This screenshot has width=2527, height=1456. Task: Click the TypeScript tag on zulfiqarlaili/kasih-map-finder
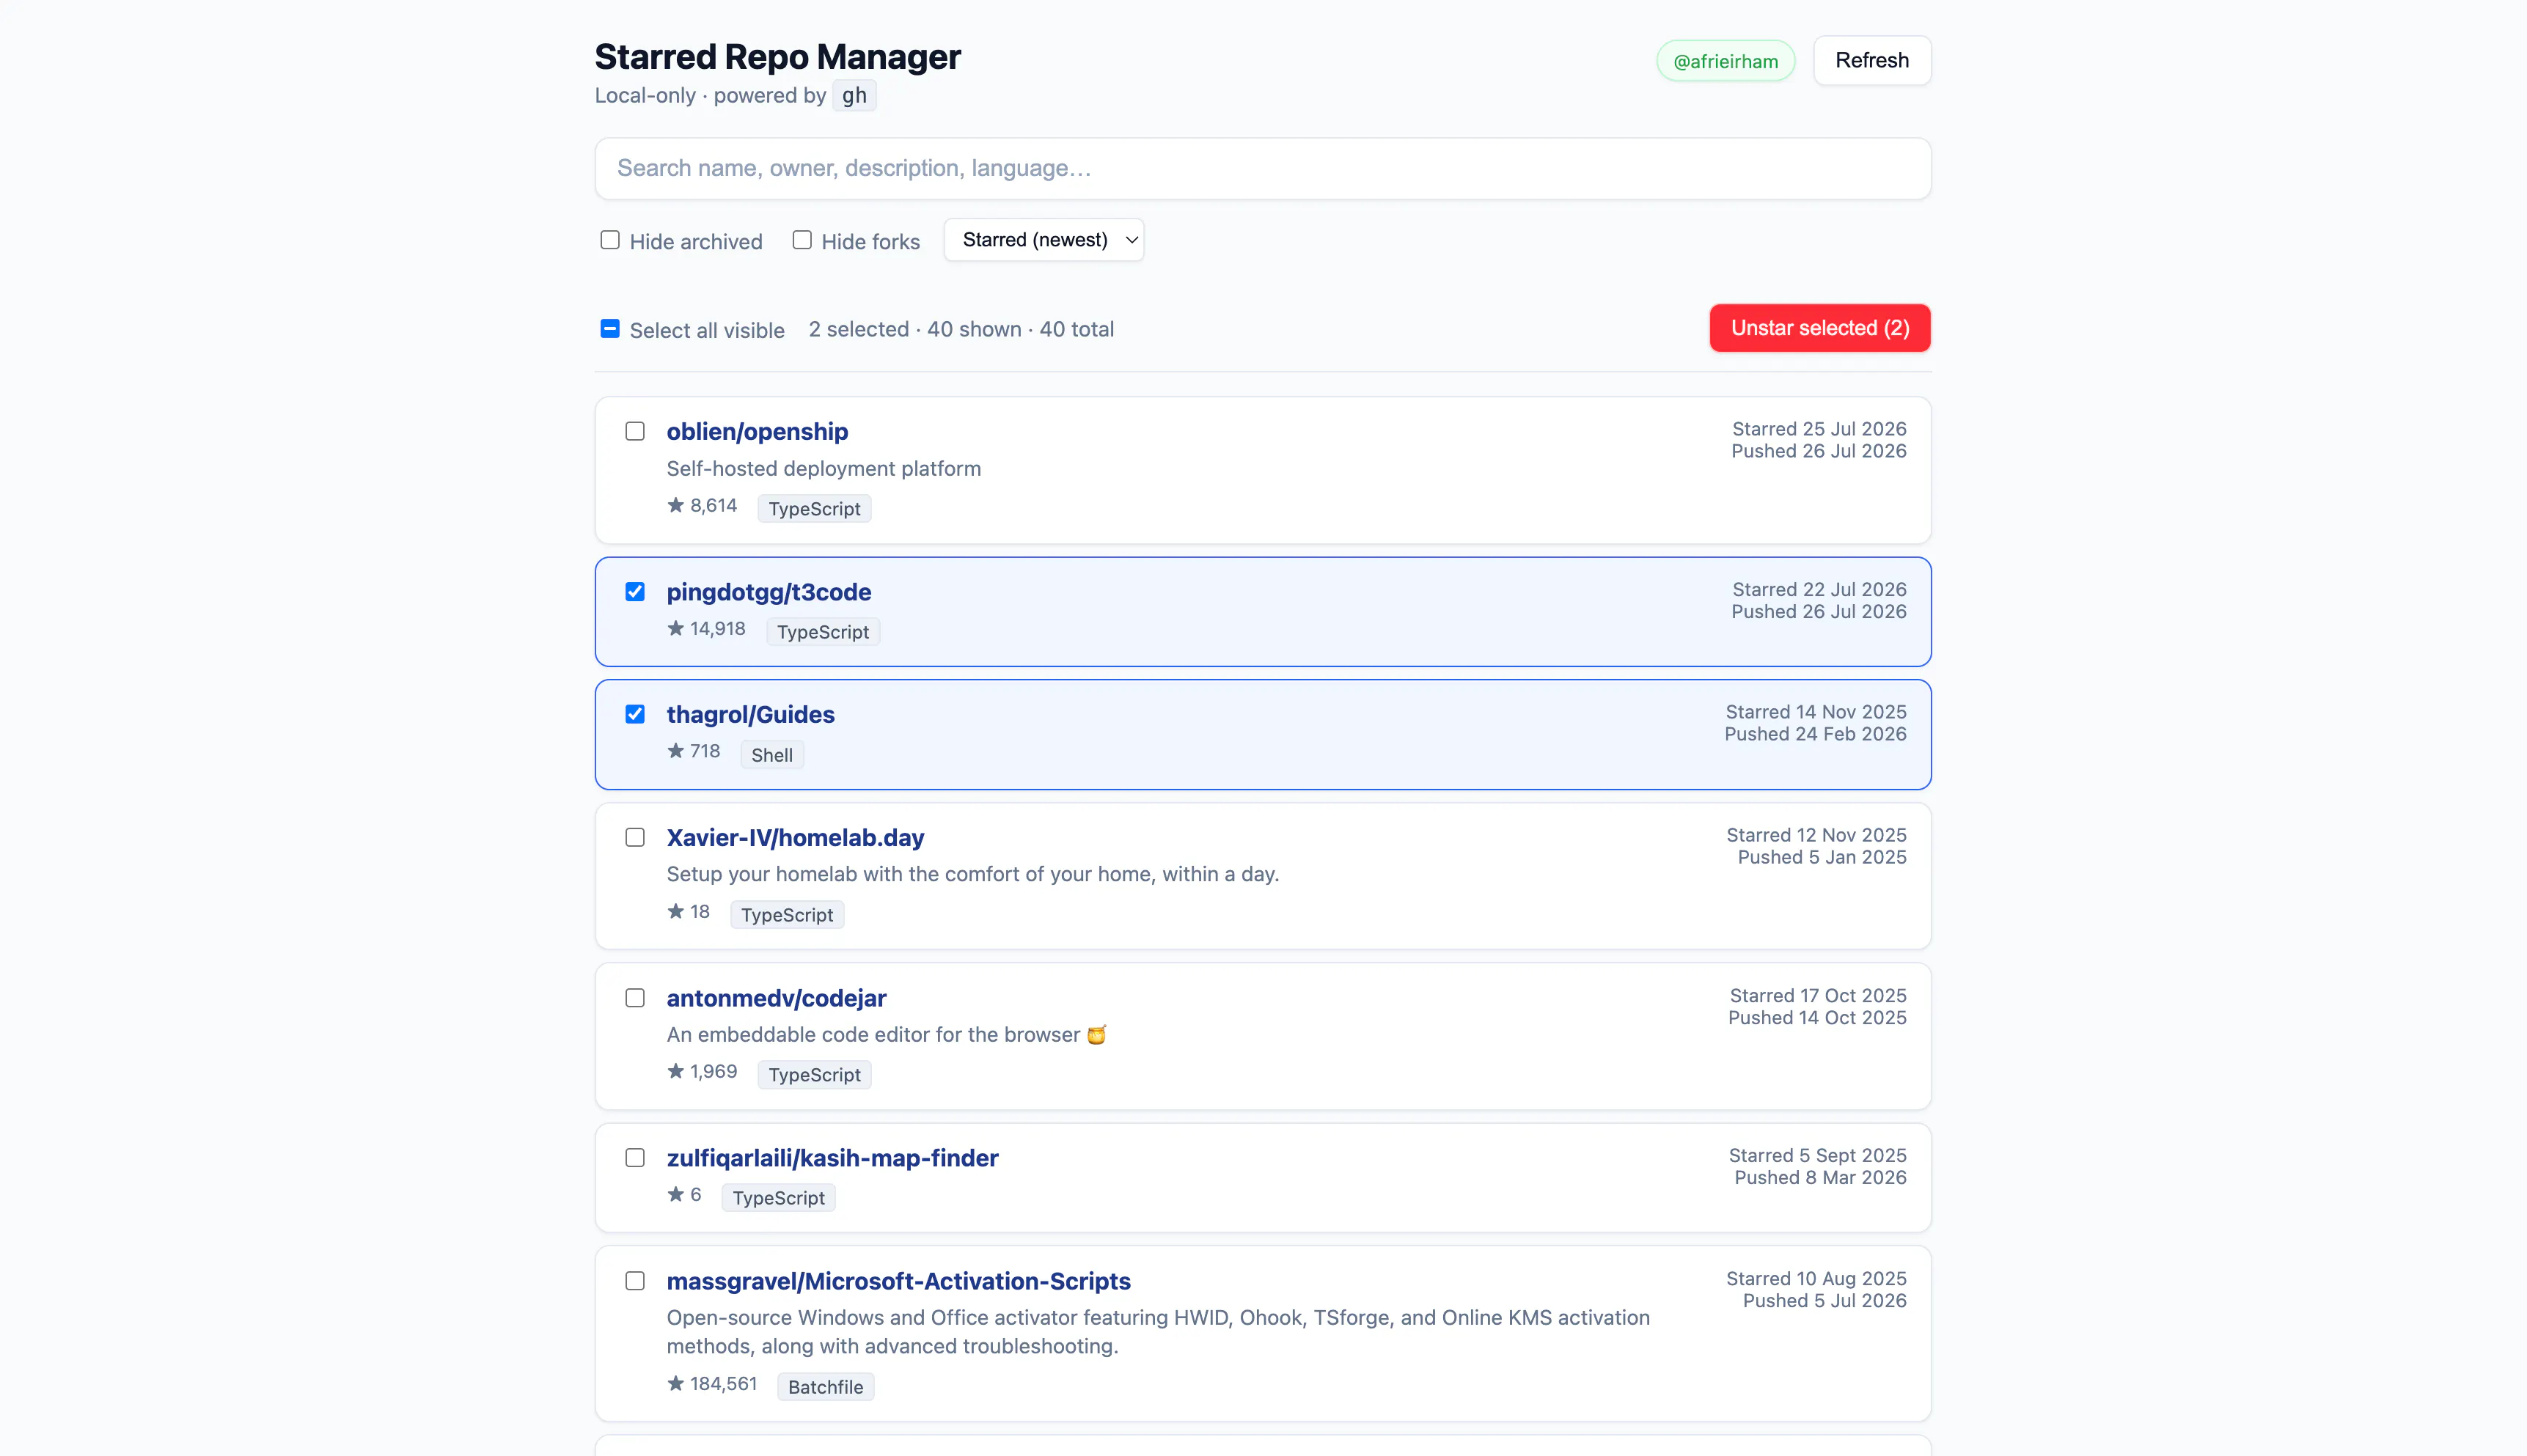point(778,1198)
